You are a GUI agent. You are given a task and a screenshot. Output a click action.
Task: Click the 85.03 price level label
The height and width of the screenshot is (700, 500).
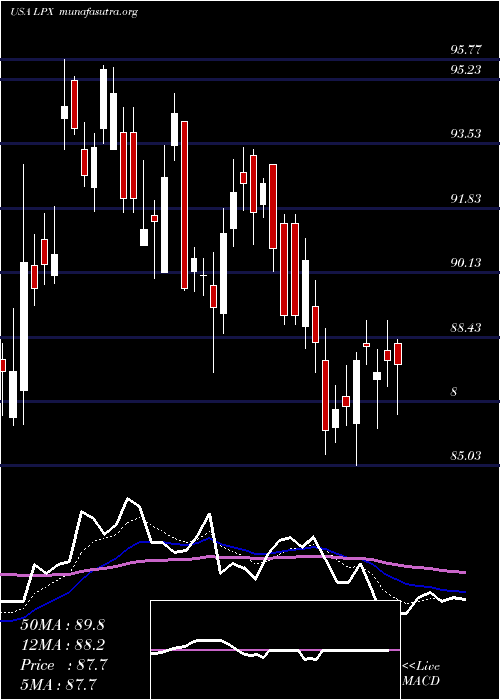click(x=466, y=456)
